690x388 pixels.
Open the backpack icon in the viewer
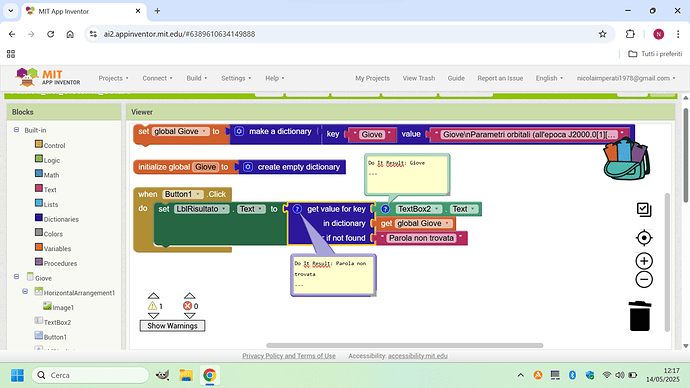(627, 159)
